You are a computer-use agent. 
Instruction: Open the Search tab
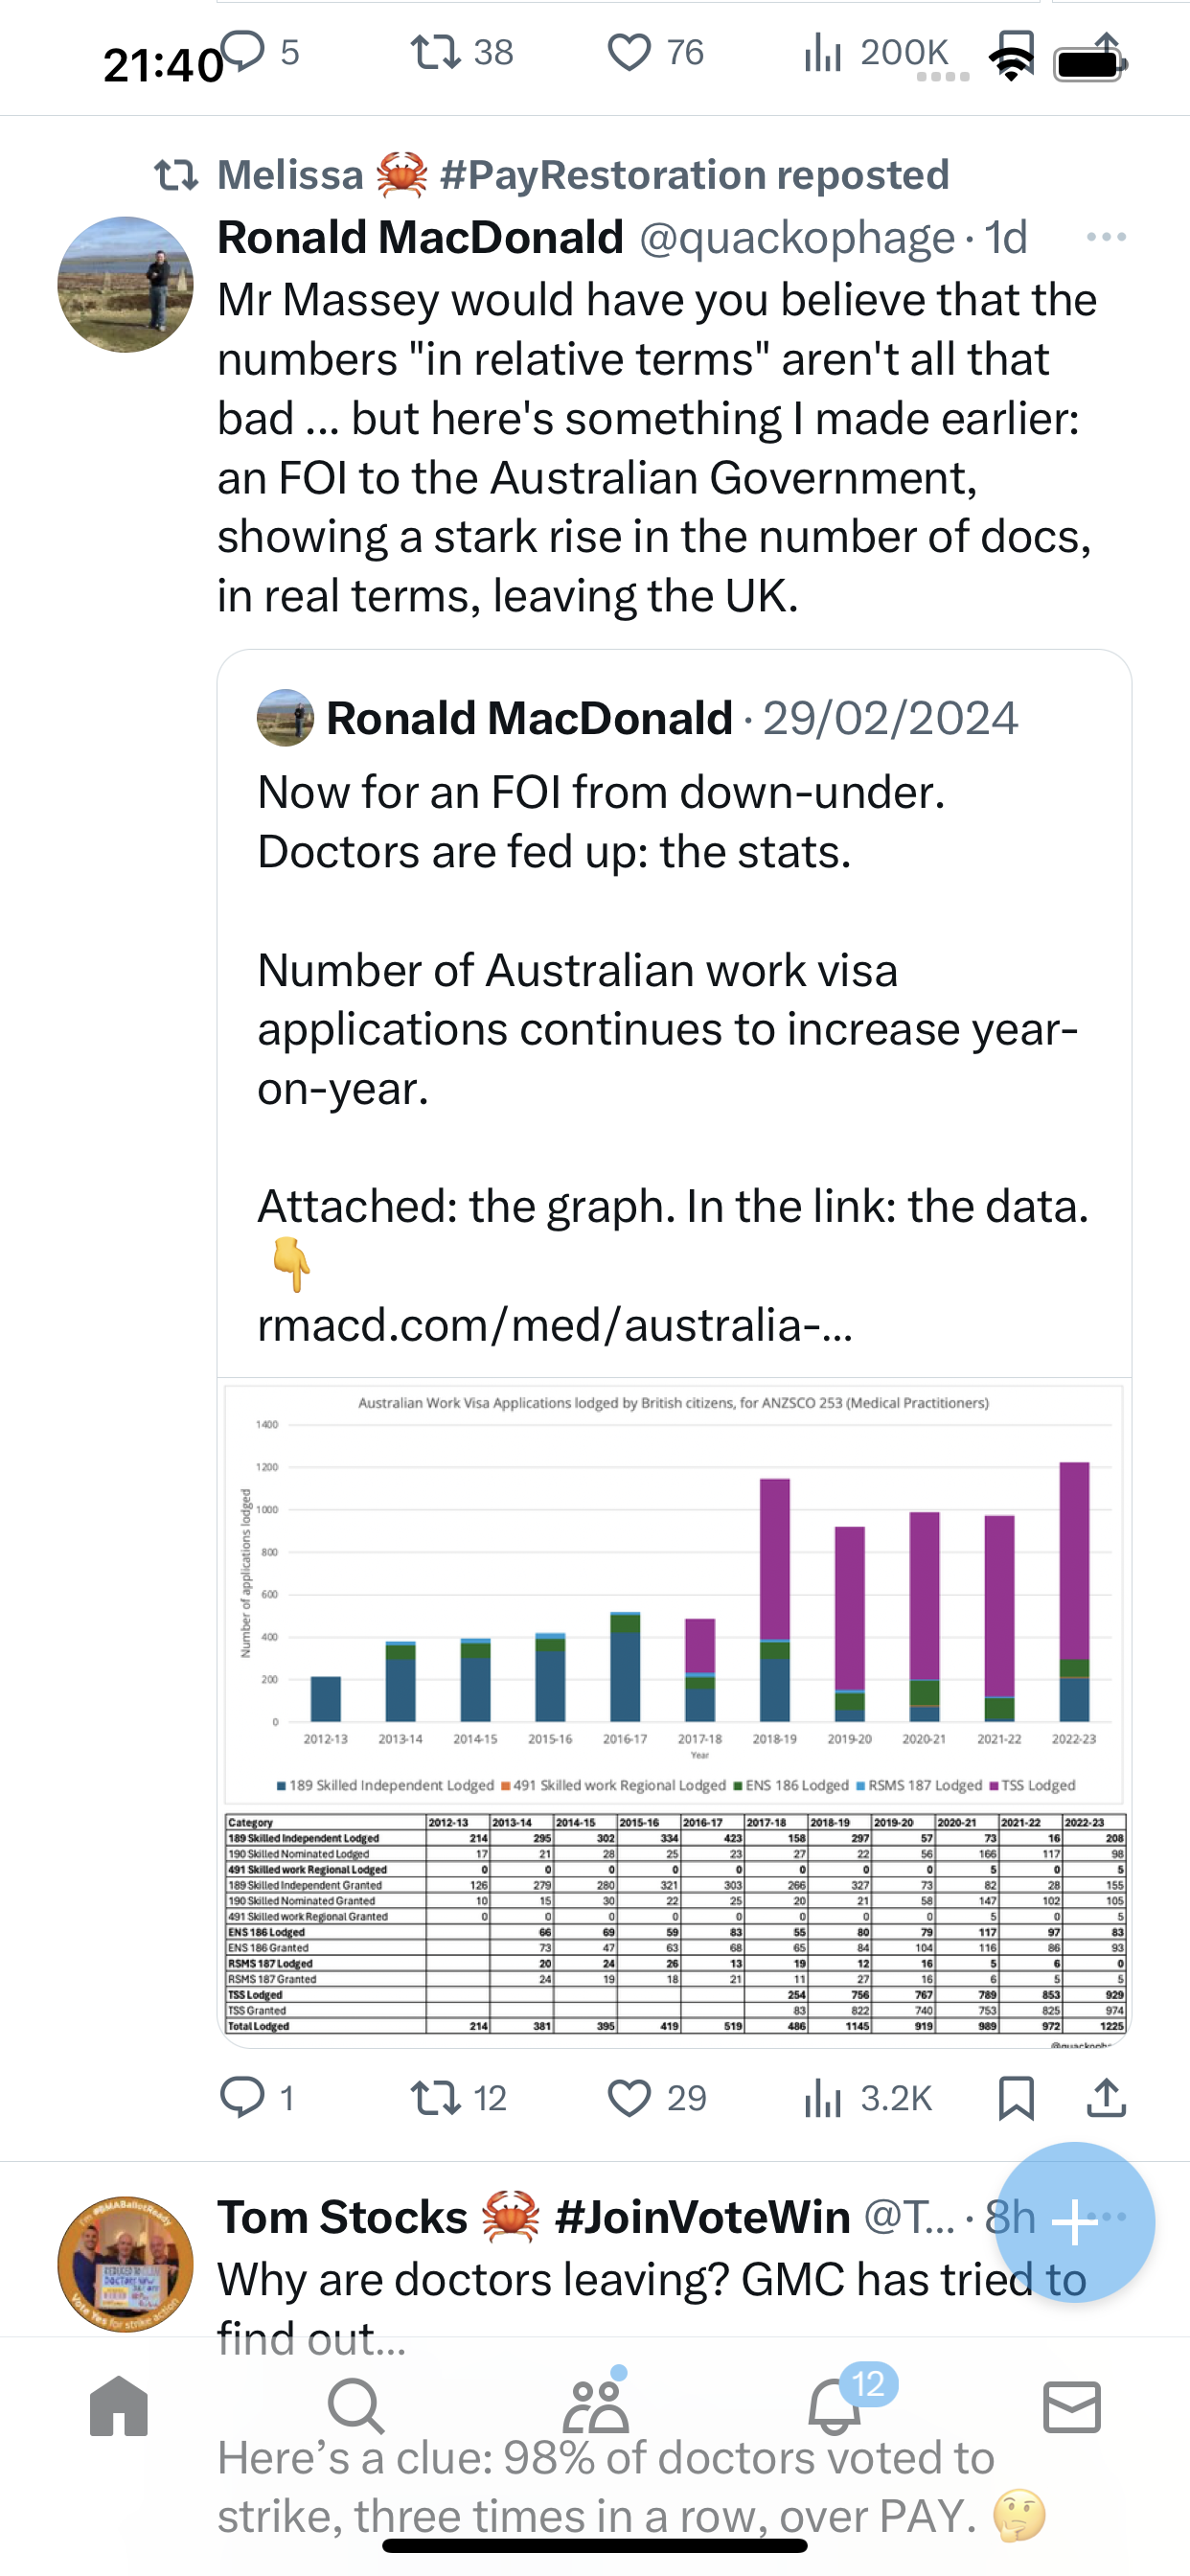click(356, 2406)
